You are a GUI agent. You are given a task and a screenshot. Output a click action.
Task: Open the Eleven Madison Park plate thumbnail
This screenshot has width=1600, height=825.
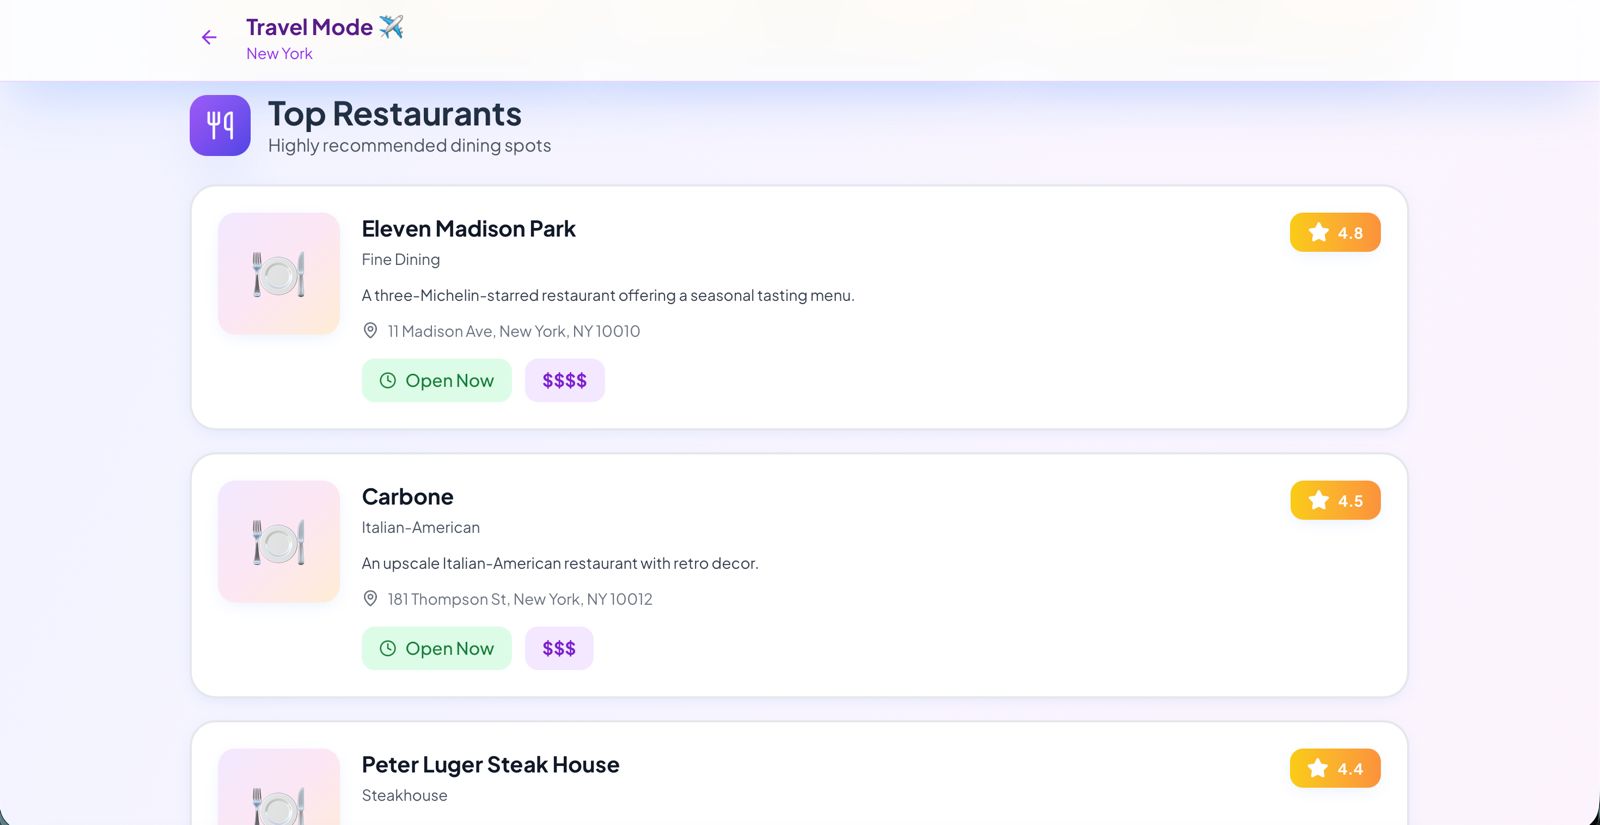(x=279, y=273)
